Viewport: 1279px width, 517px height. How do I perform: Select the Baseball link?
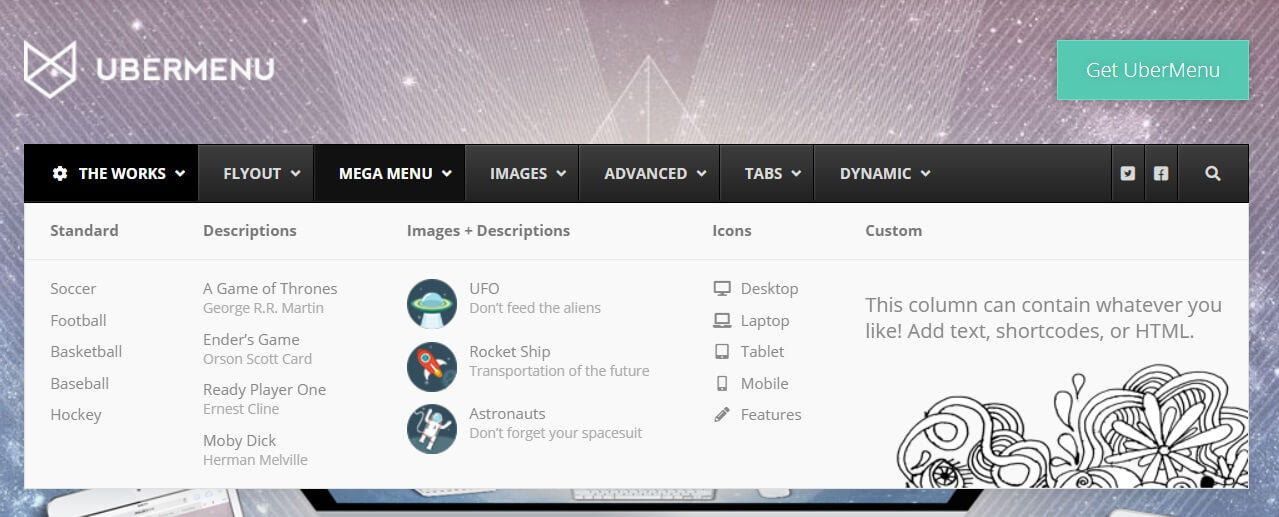coord(79,383)
